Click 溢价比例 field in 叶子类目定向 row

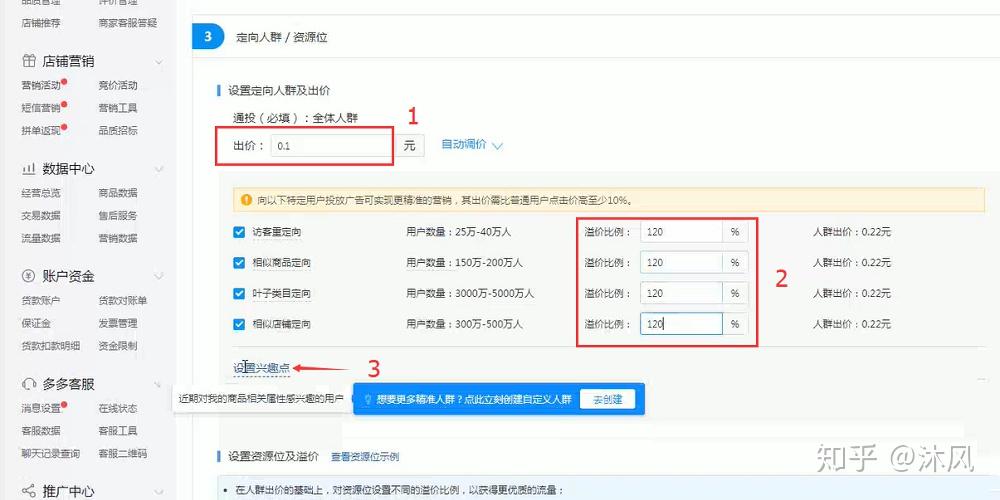pyautogui.click(x=681, y=293)
